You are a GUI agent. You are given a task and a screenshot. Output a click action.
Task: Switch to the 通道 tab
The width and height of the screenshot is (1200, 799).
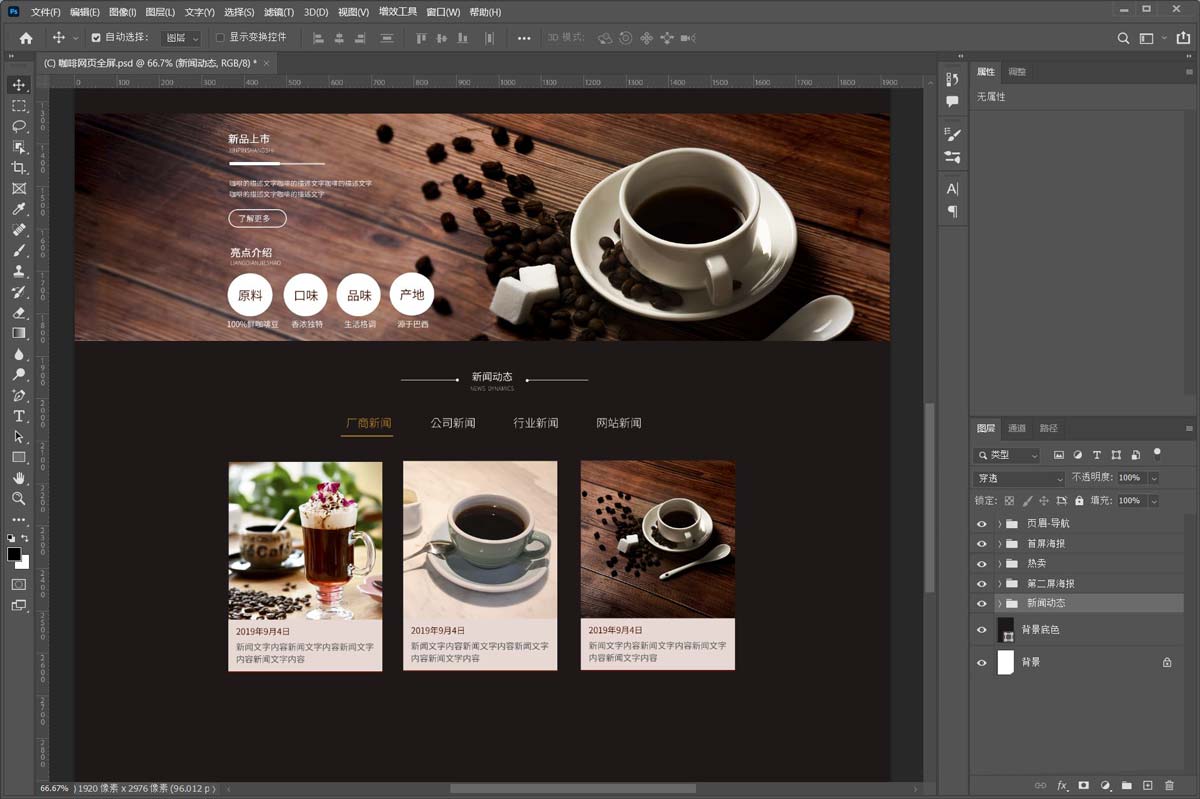click(1017, 428)
